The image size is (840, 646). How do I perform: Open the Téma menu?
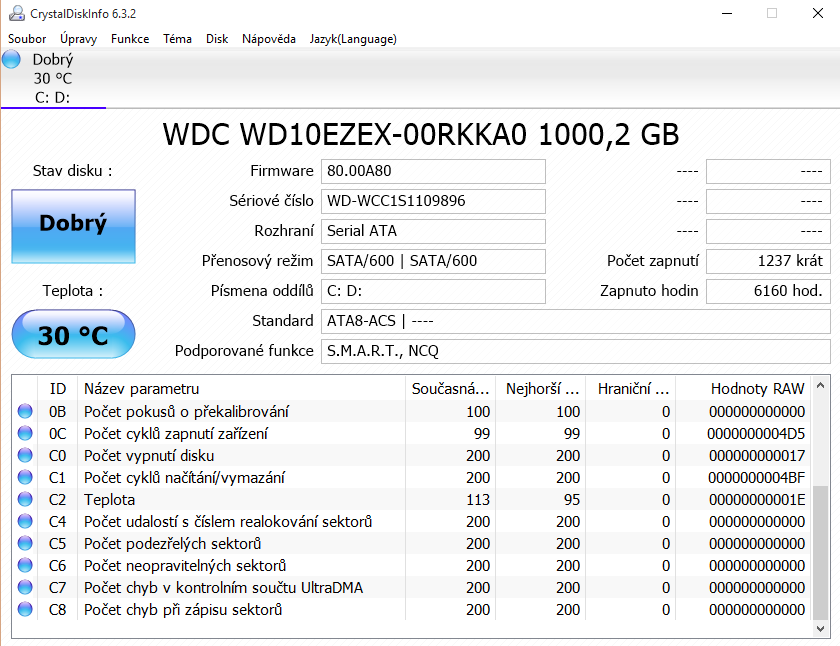tap(177, 39)
